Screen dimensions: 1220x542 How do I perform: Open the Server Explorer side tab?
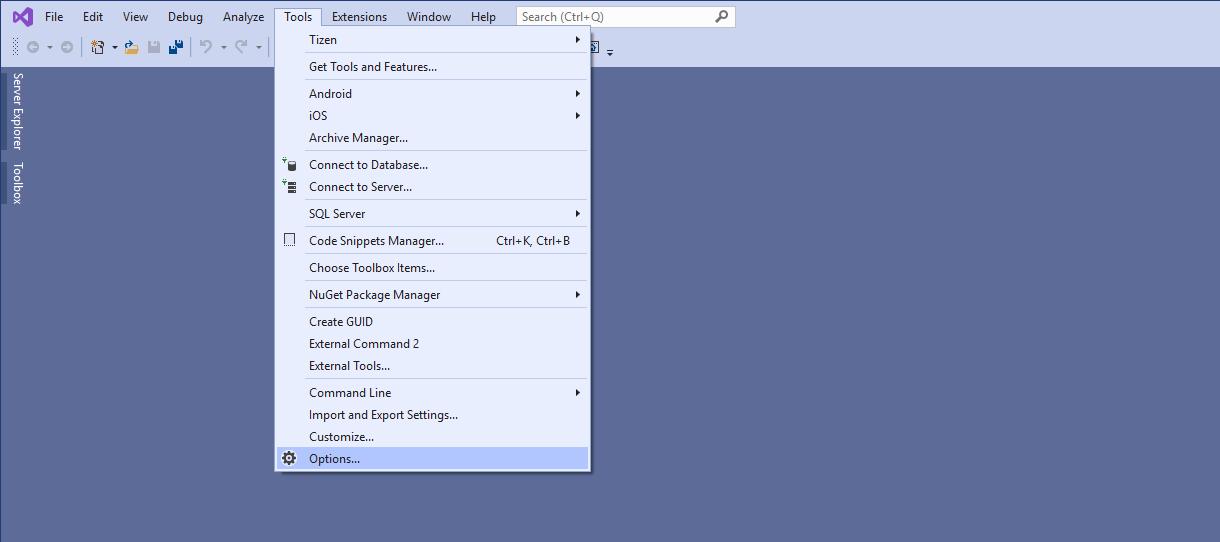[x=17, y=110]
